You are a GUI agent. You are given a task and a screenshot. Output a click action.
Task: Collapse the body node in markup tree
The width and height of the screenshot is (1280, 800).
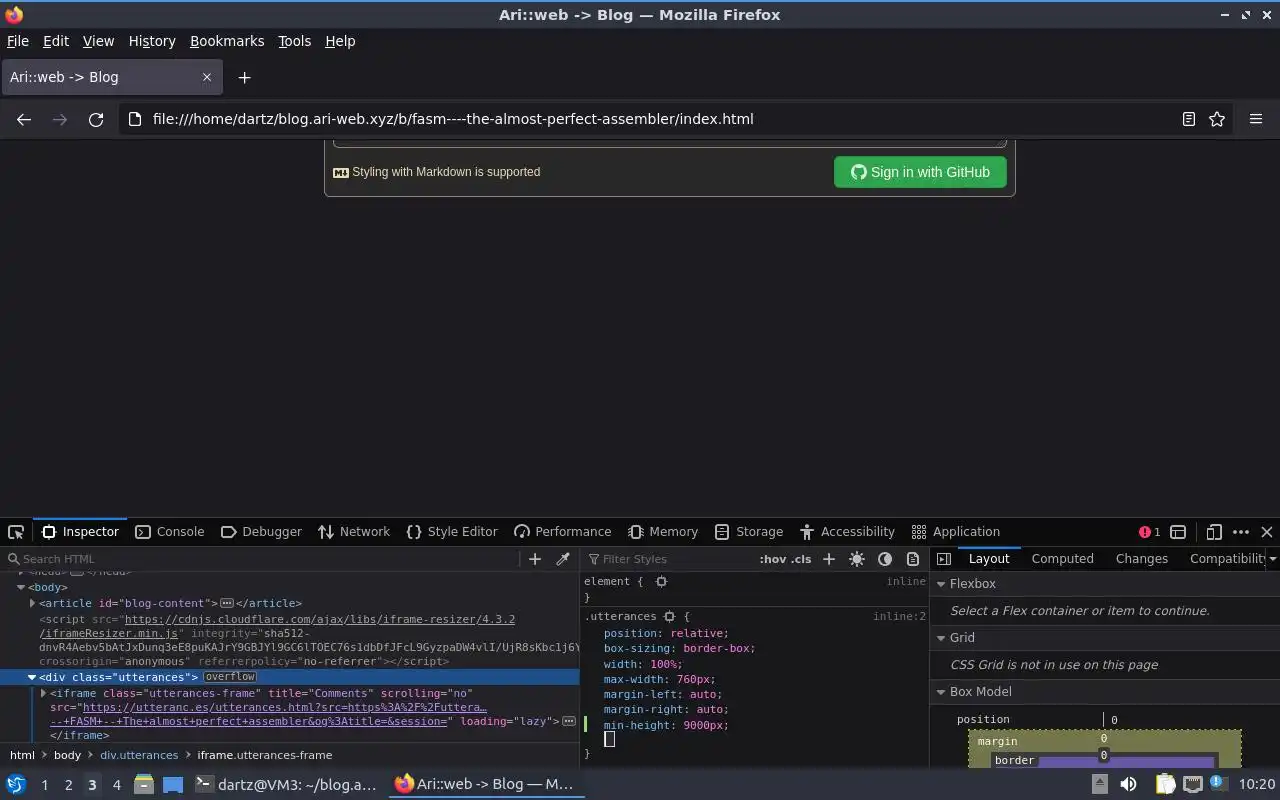pos(21,588)
